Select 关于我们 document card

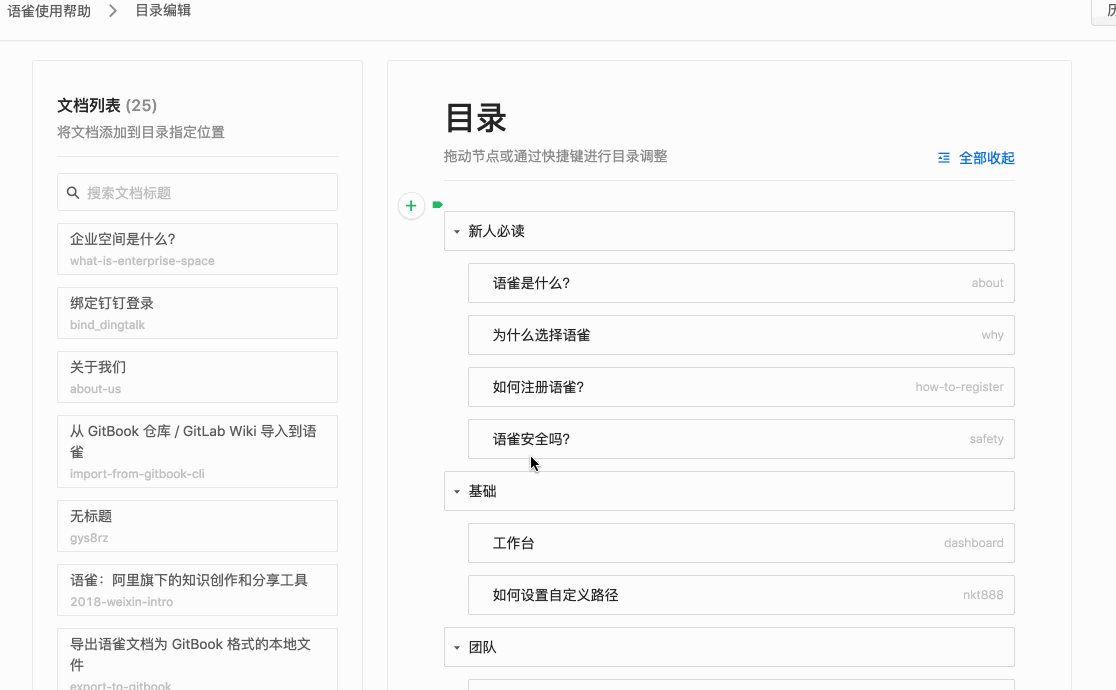(197, 377)
